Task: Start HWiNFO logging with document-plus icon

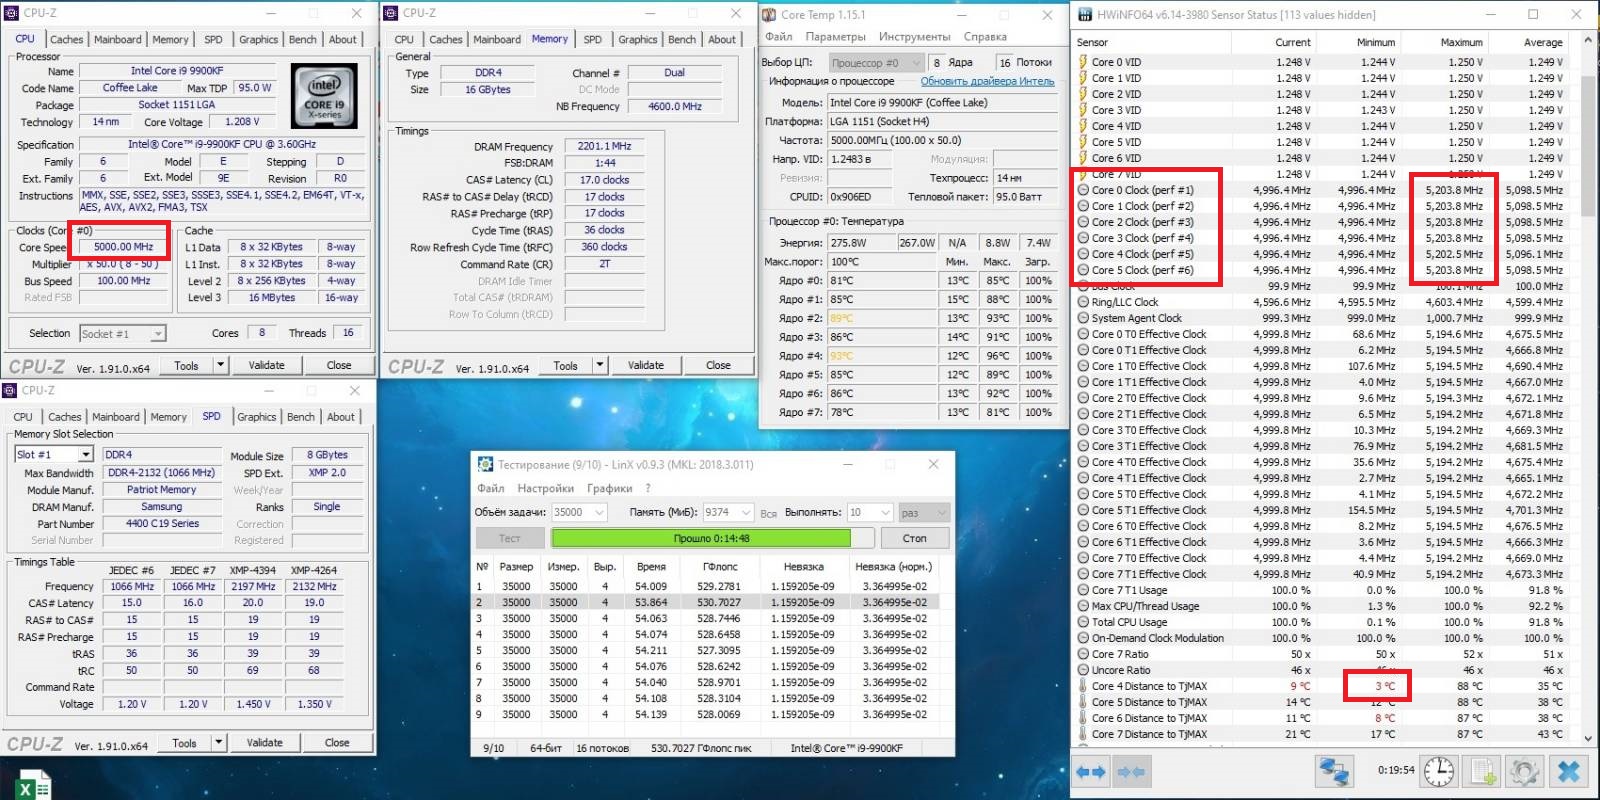Action: pos(1483,772)
